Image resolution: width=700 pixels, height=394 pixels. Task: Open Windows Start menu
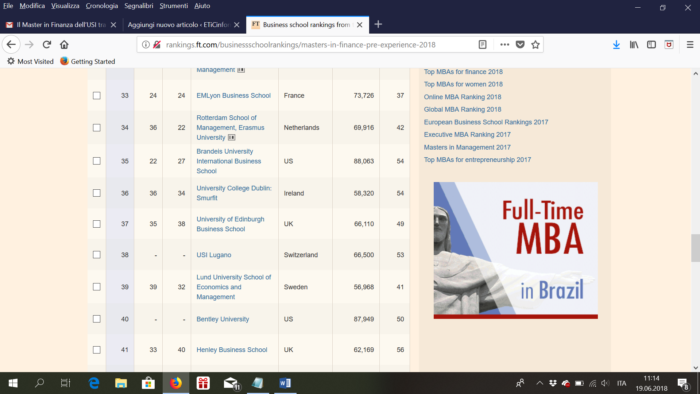click(x=13, y=383)
